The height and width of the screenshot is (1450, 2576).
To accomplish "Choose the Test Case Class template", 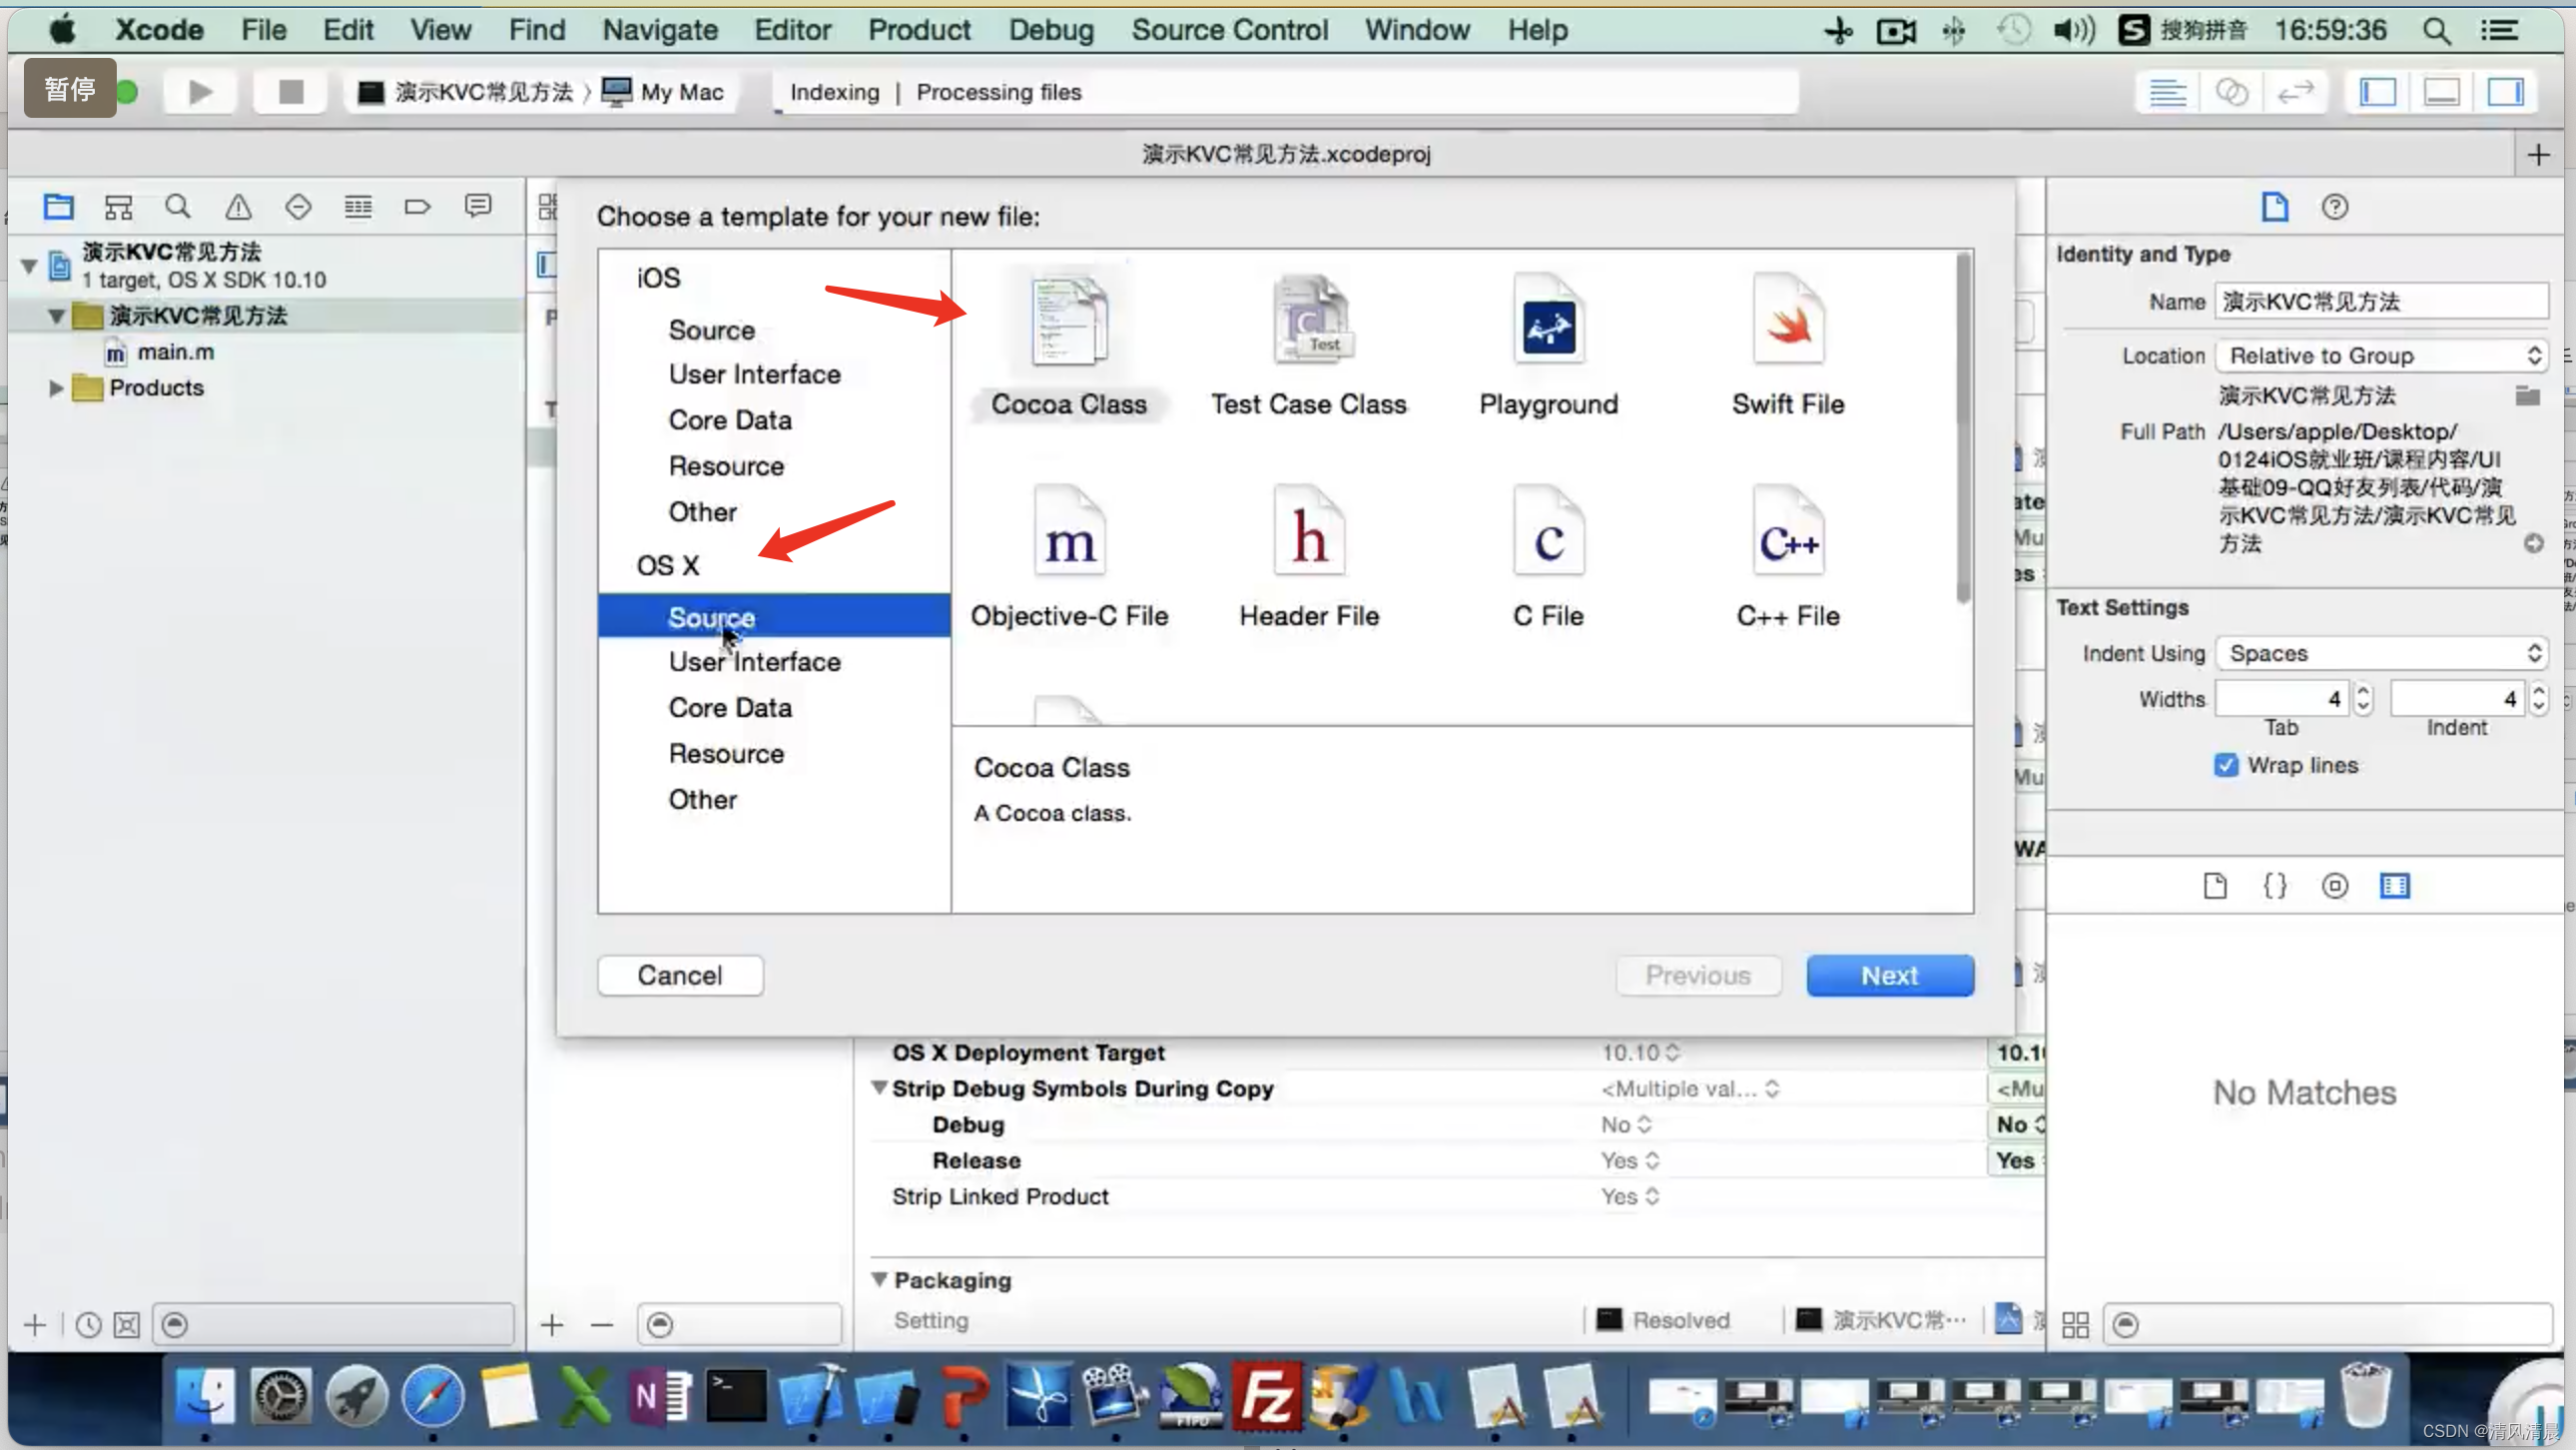I will coord(1308,345).
